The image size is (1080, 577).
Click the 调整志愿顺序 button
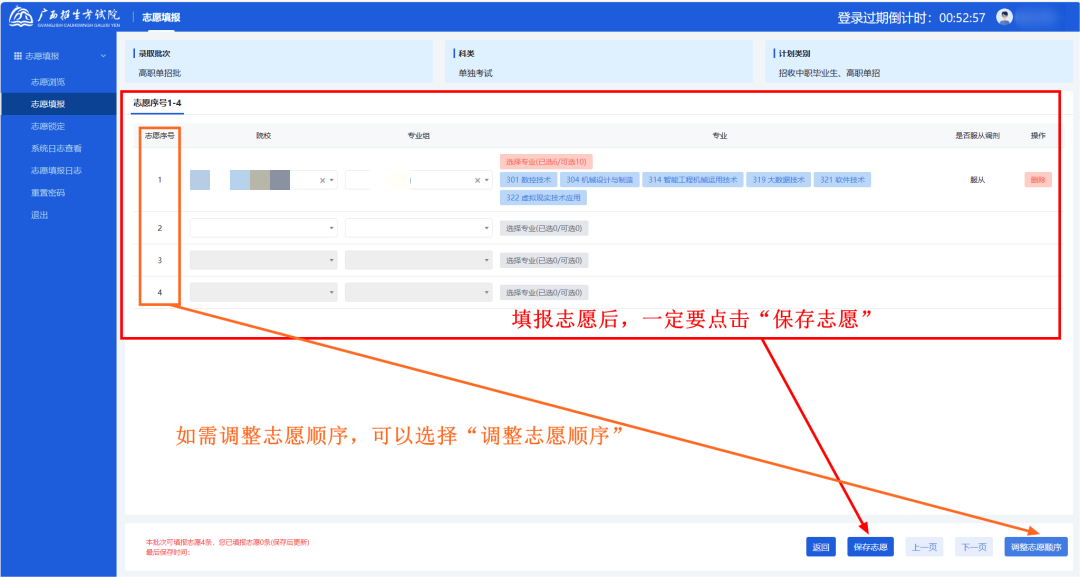click(x=1038, y=547)
